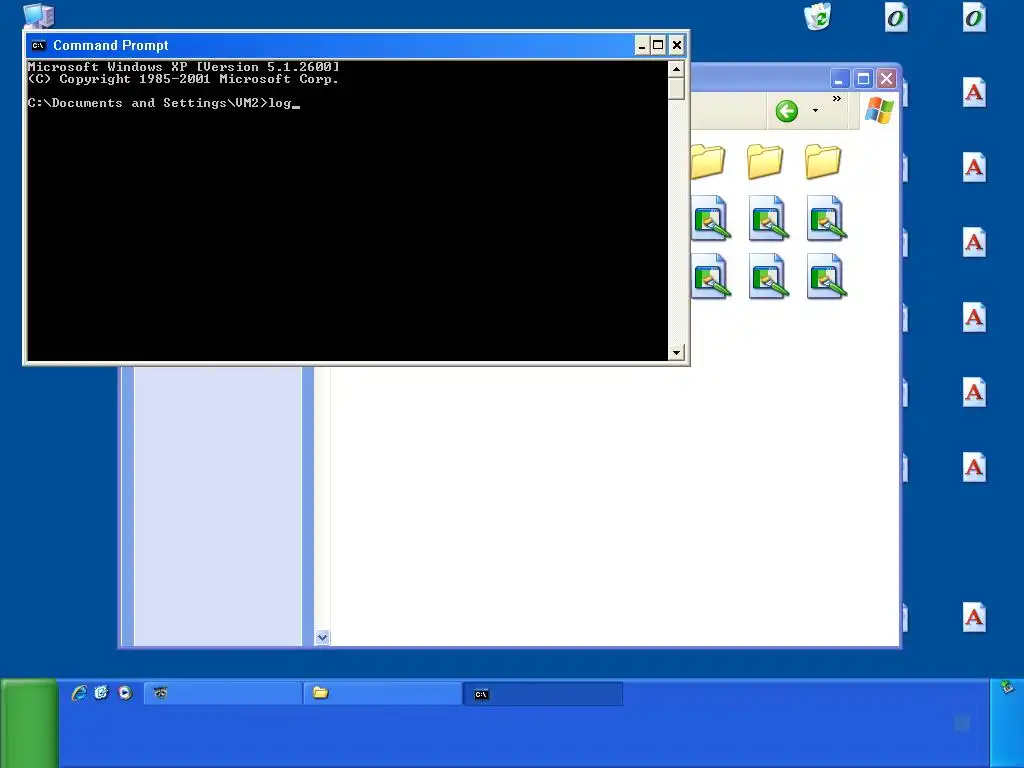Open the Command Prompt title bar system icon
Screen dimensions: 1024x768
[39, 45]
